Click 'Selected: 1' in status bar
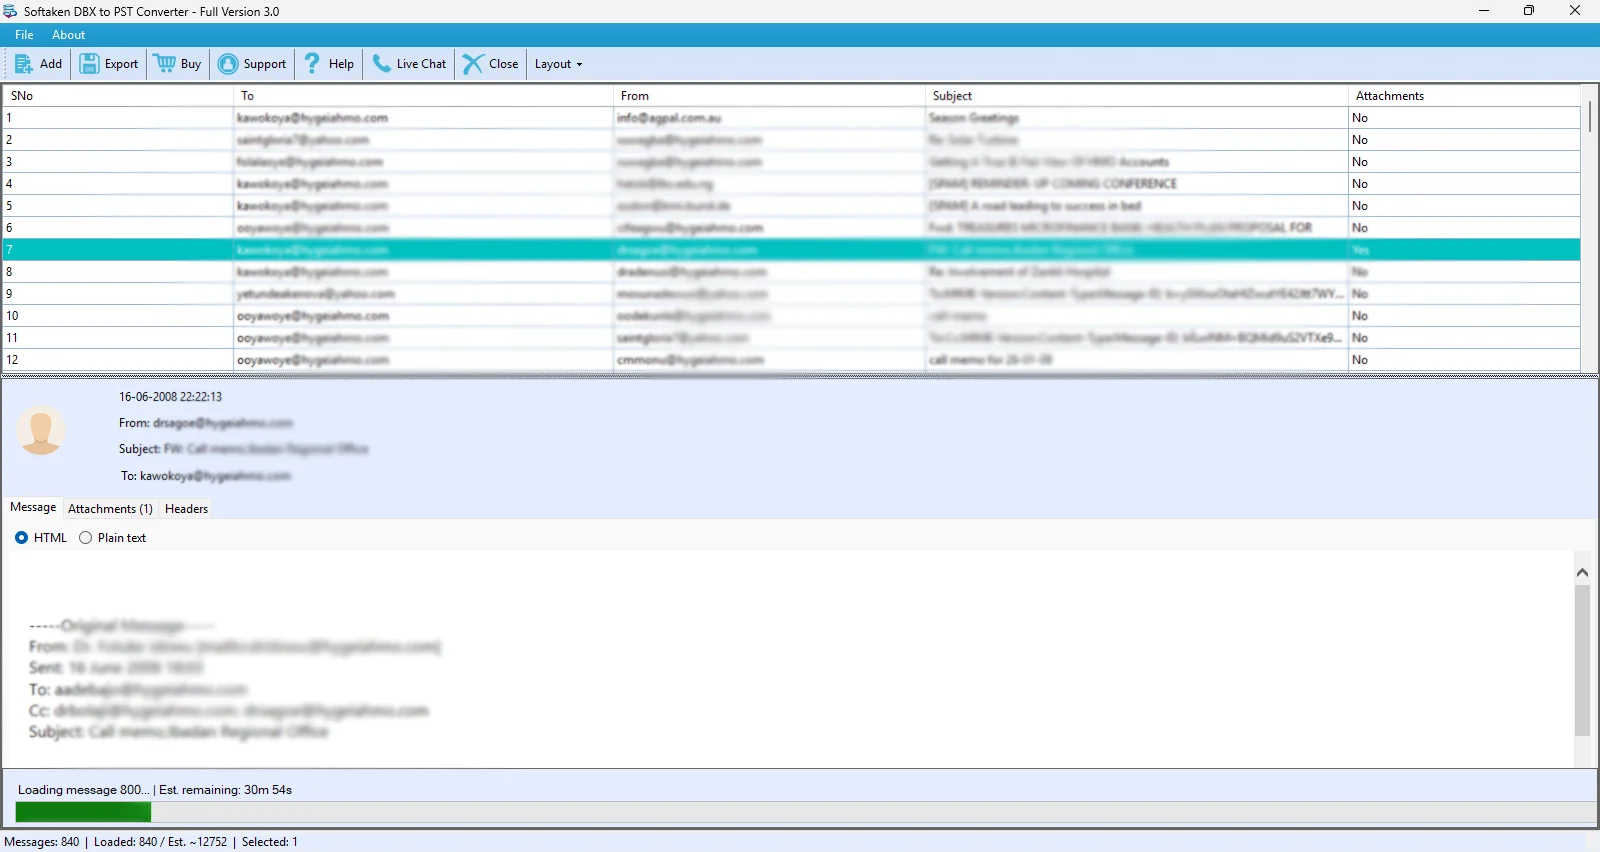The image size is (1600, 852). tap(270, 842)
